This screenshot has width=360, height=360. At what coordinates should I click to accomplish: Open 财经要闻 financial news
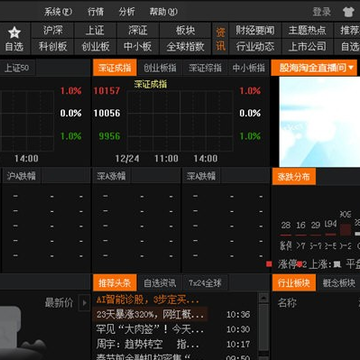pos(255,31)
